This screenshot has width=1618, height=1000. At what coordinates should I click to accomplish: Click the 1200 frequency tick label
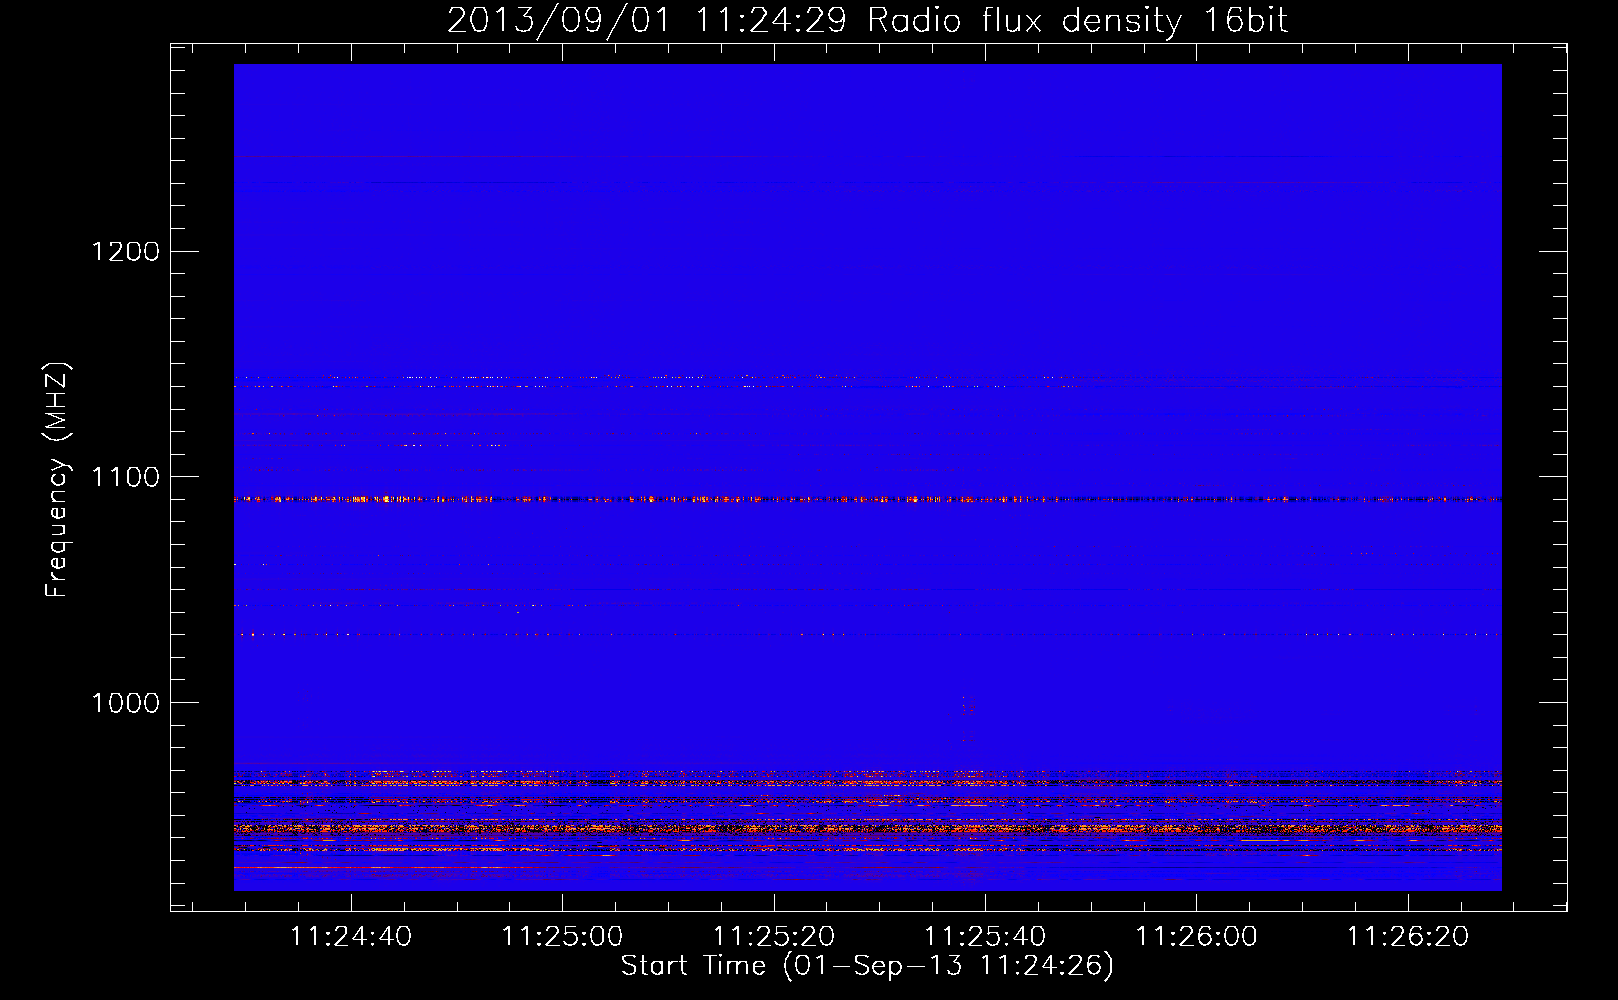(x=126, y=252)
